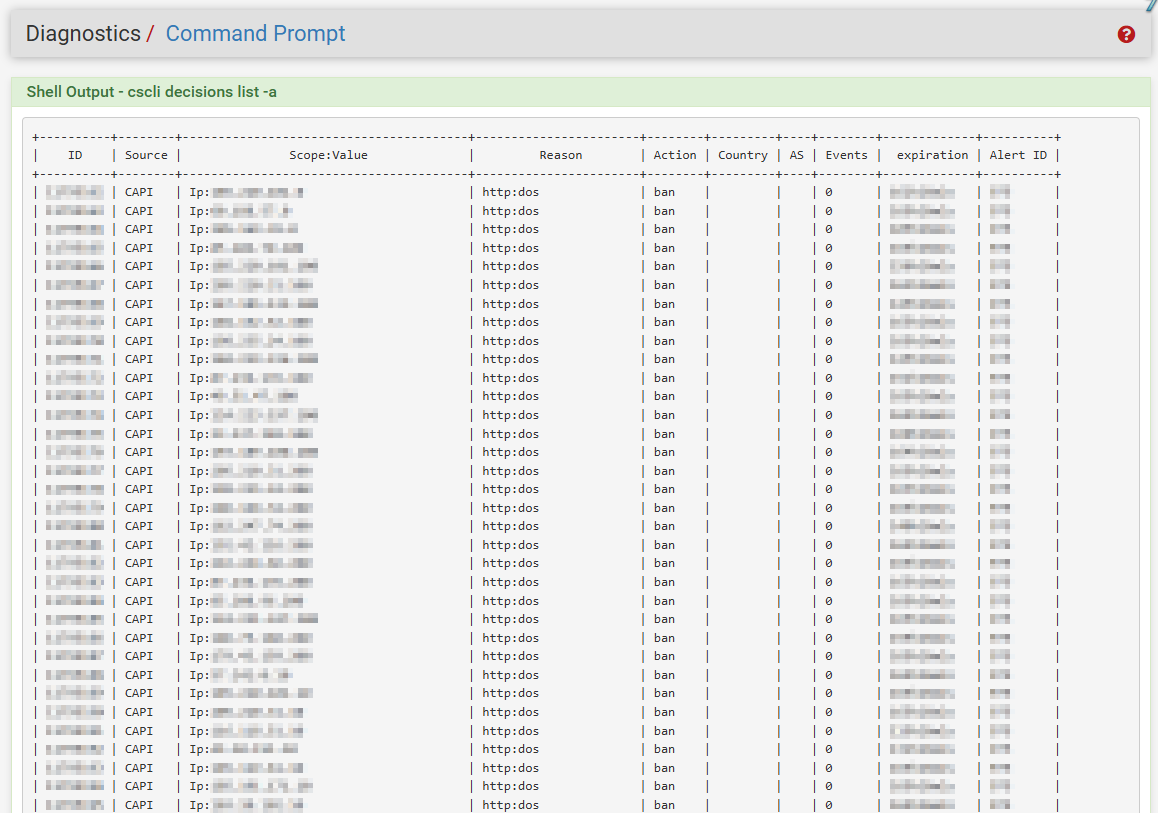Viewport: 1158px width, 813px height.
Task: Click the blurred expiration value in first row
Action: (x=922, y=192)
